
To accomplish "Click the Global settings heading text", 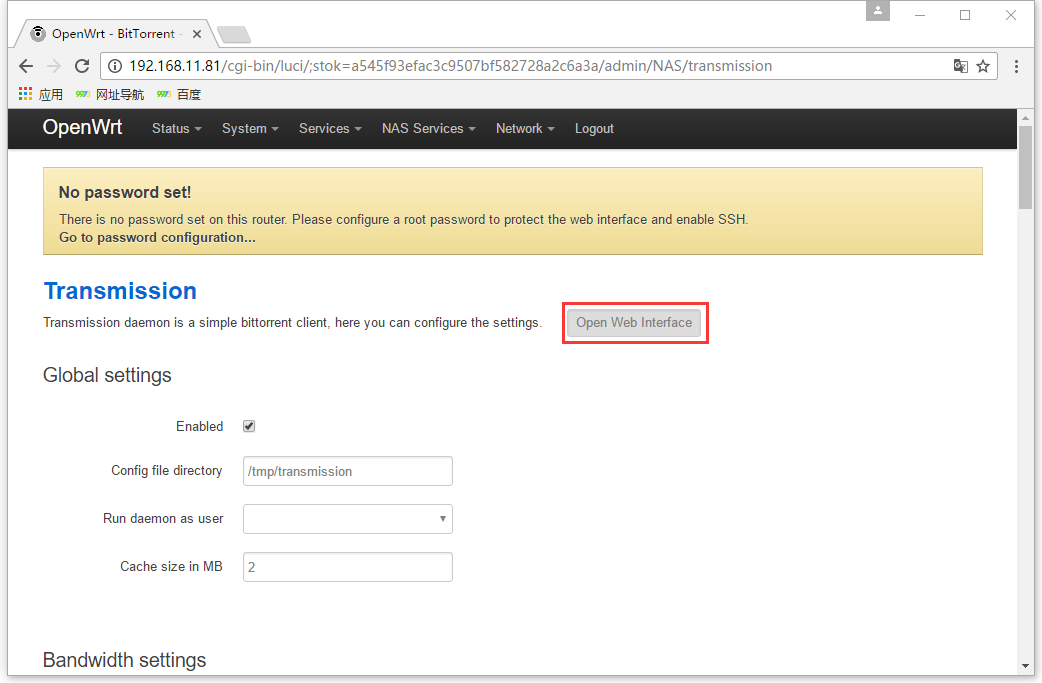I will tap(107, 375).
